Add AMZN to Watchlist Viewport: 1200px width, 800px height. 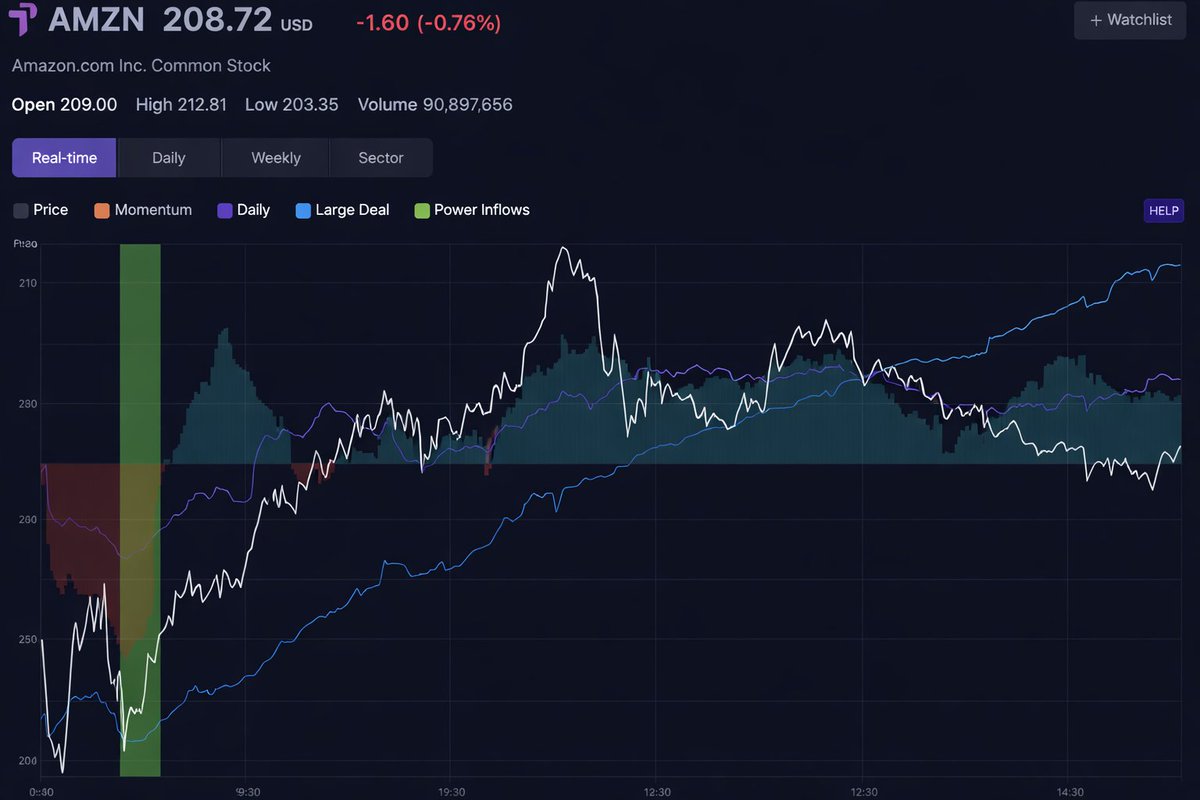(x=1130, y=20)
